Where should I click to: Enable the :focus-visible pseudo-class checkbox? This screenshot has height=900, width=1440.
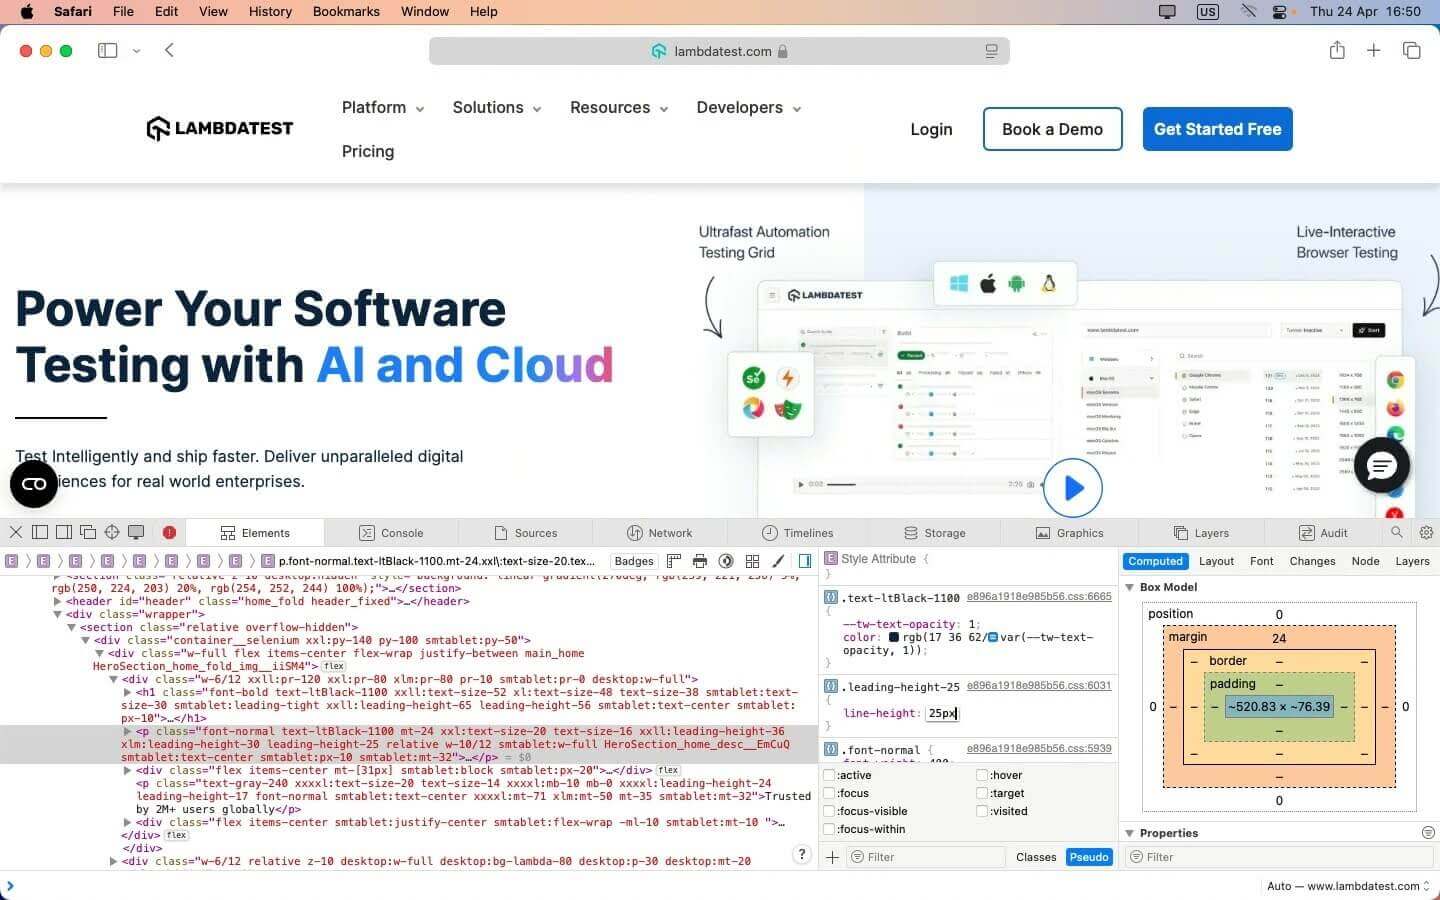tap(829, 811)
